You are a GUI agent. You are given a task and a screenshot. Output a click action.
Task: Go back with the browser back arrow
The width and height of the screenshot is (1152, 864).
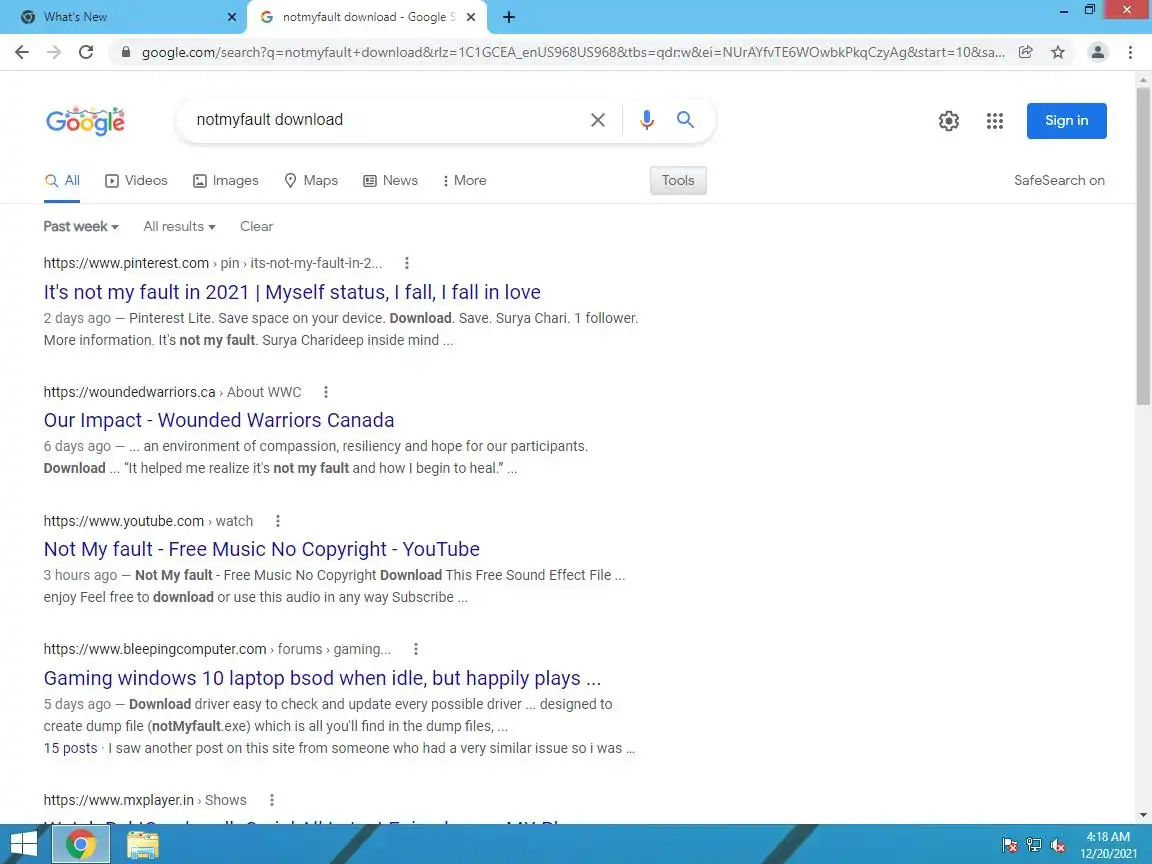pos(22,52)
